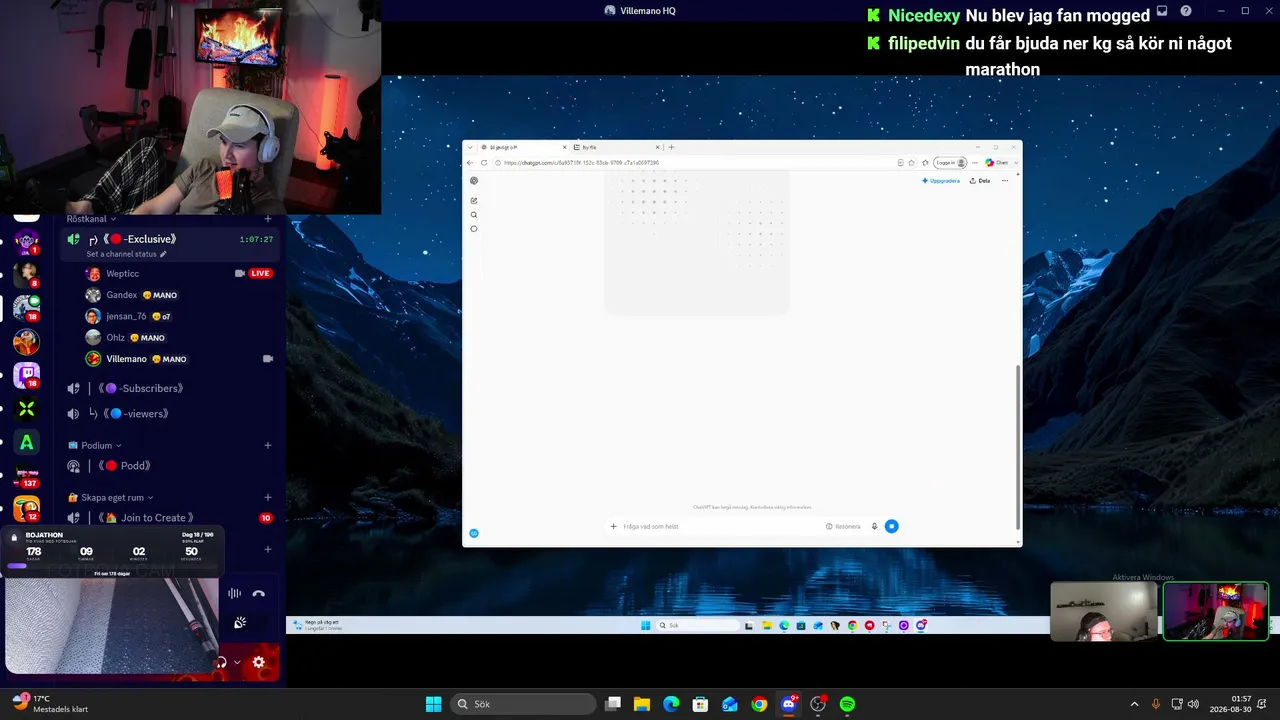Add a channel to Skapa eget rum category
Viewport: 1280px width, 720px height.
(x=268, y=498)
